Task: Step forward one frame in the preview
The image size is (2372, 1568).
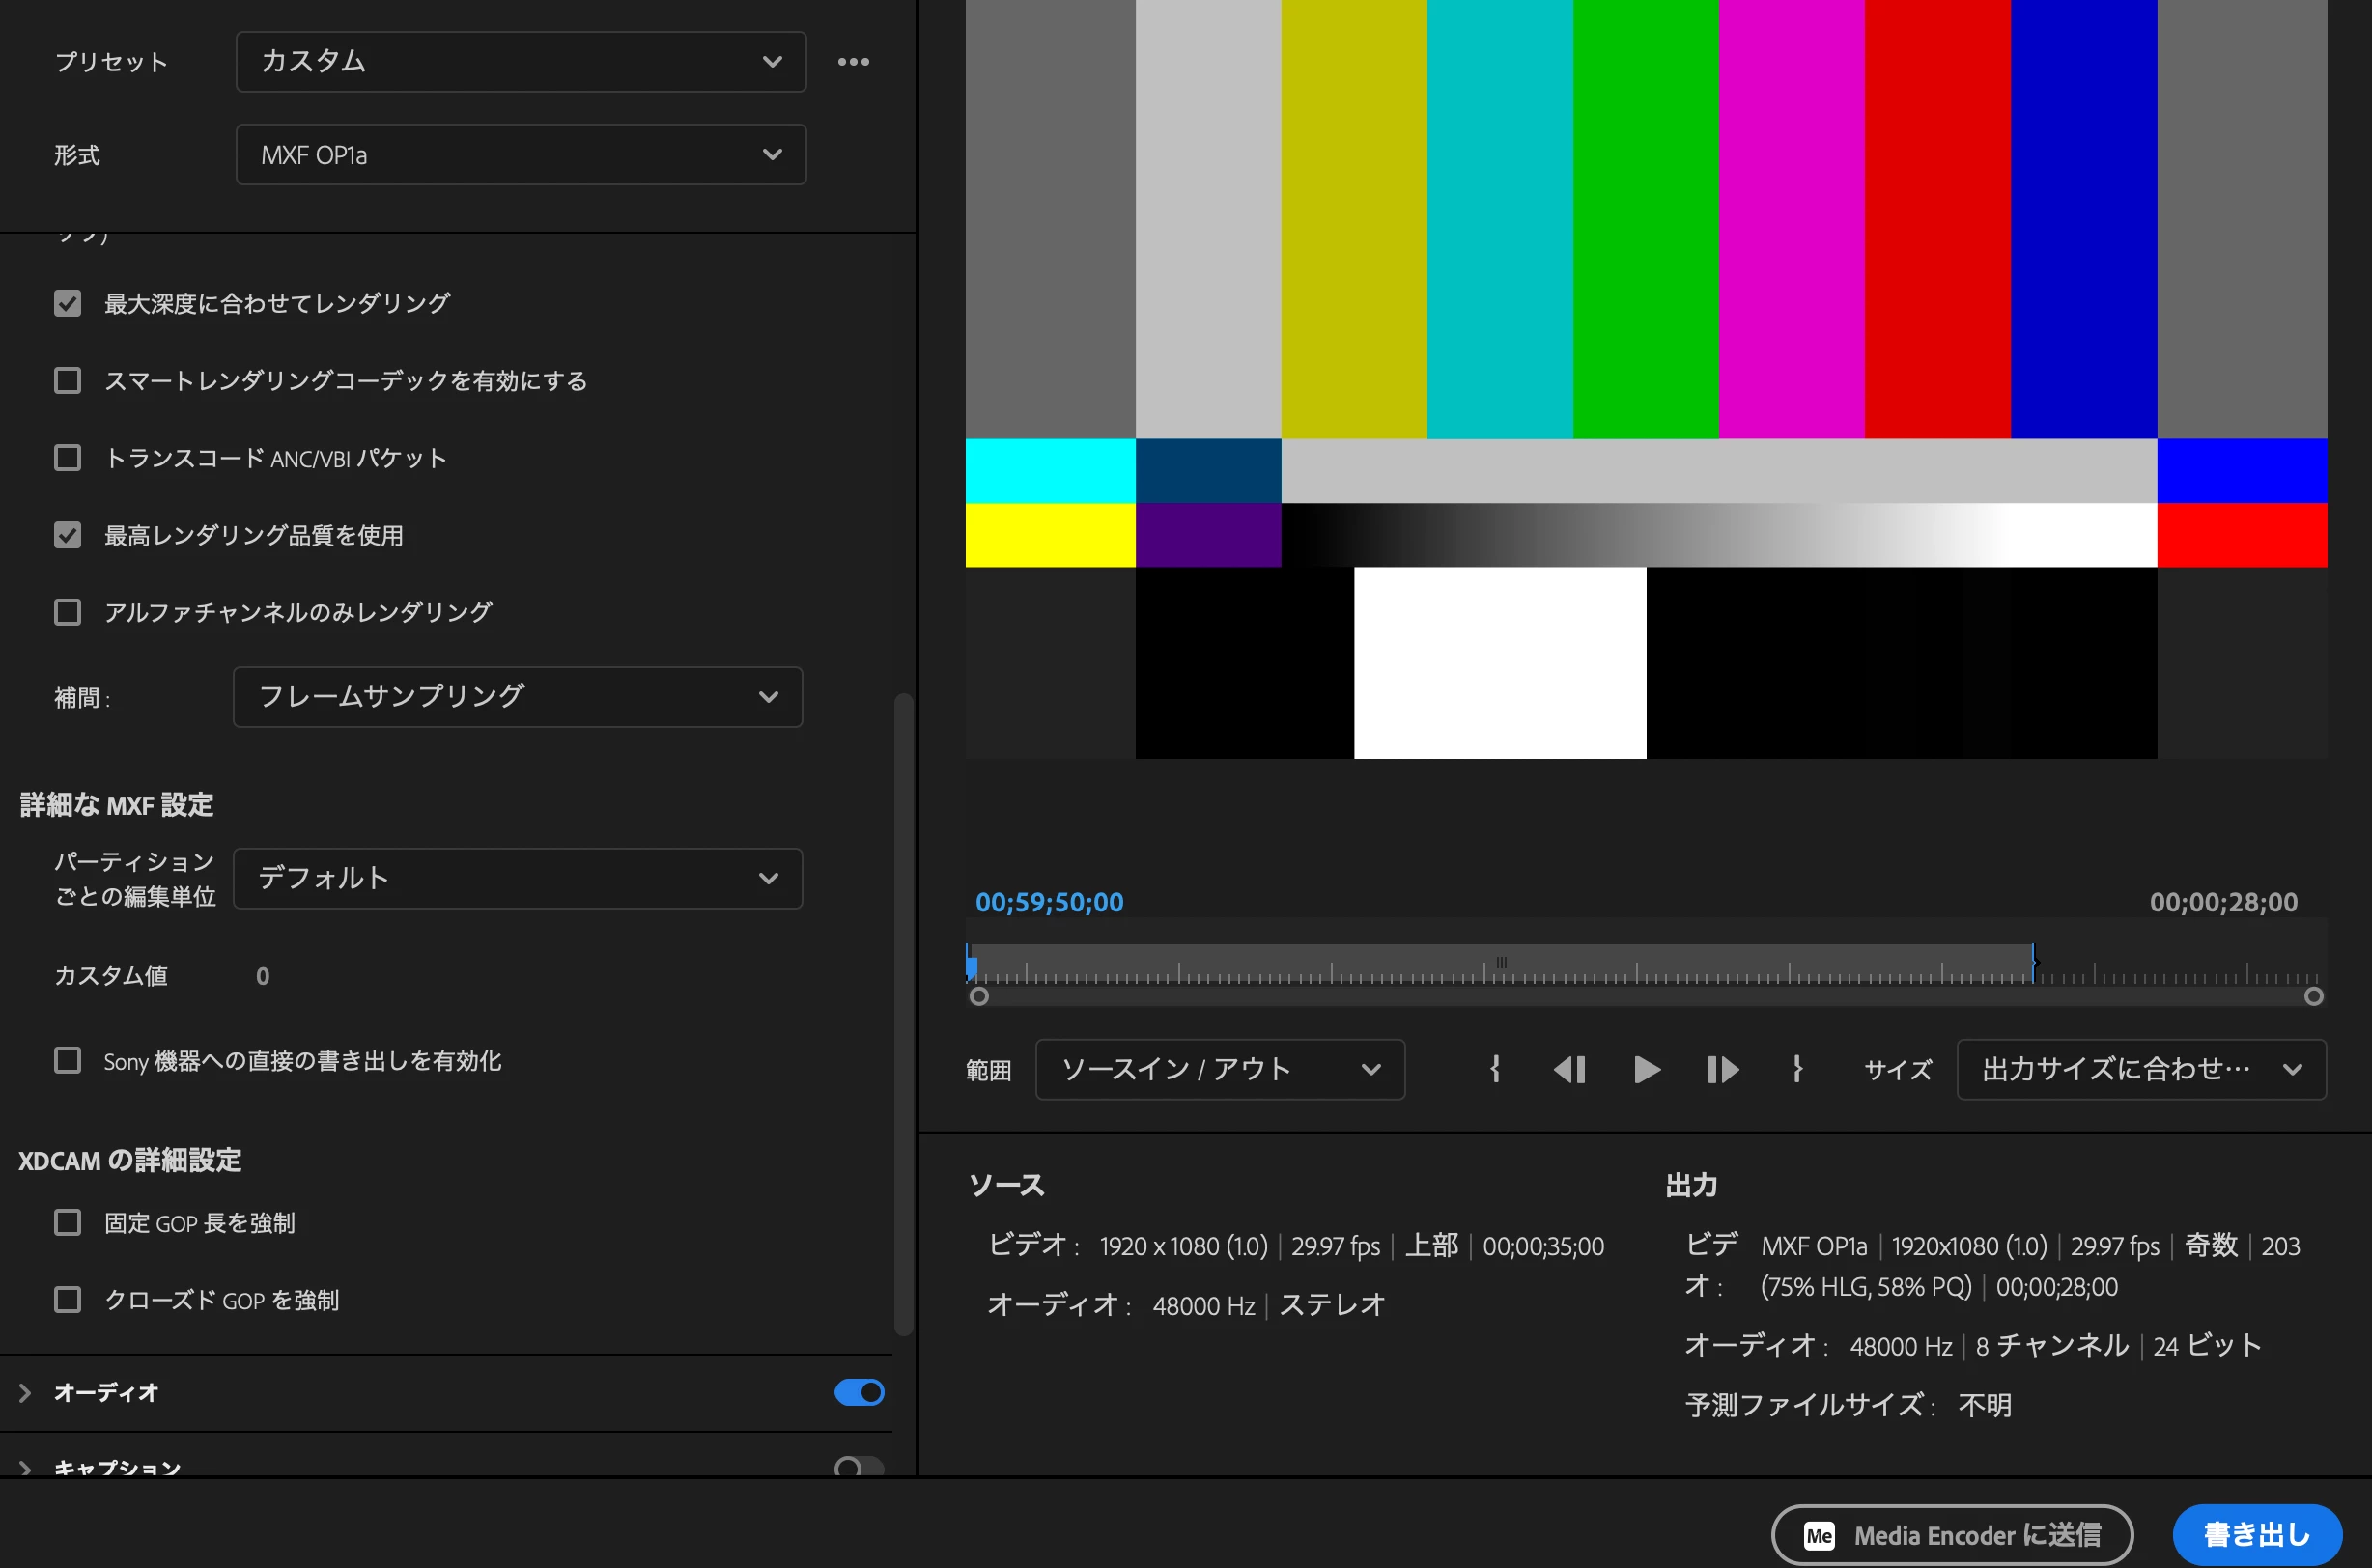Action: point(1722,1069)
